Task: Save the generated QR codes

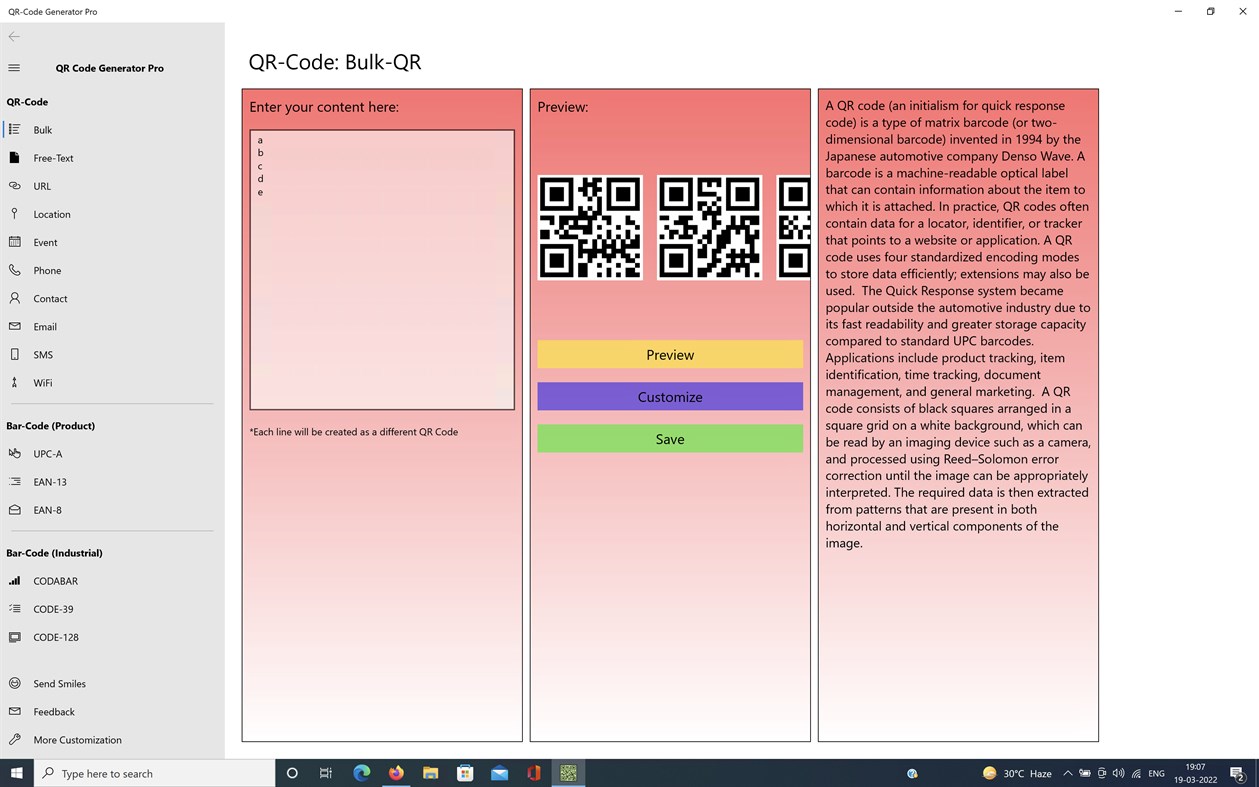Action: pyautogui.click(x=669, y=438)
